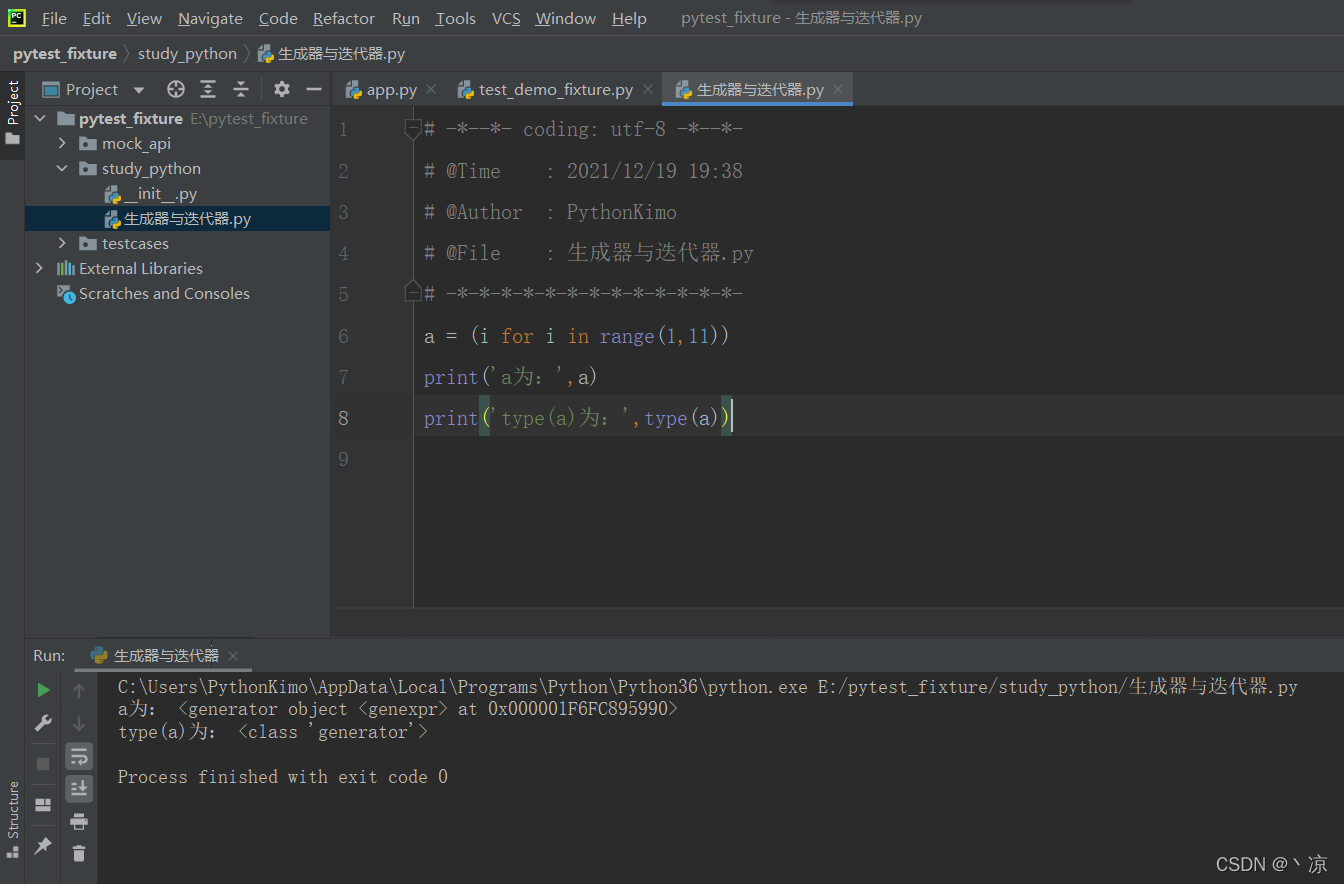Open the View menu
Image resolution: width=1344 pixels, height=884 pixels.
[145, 18]
